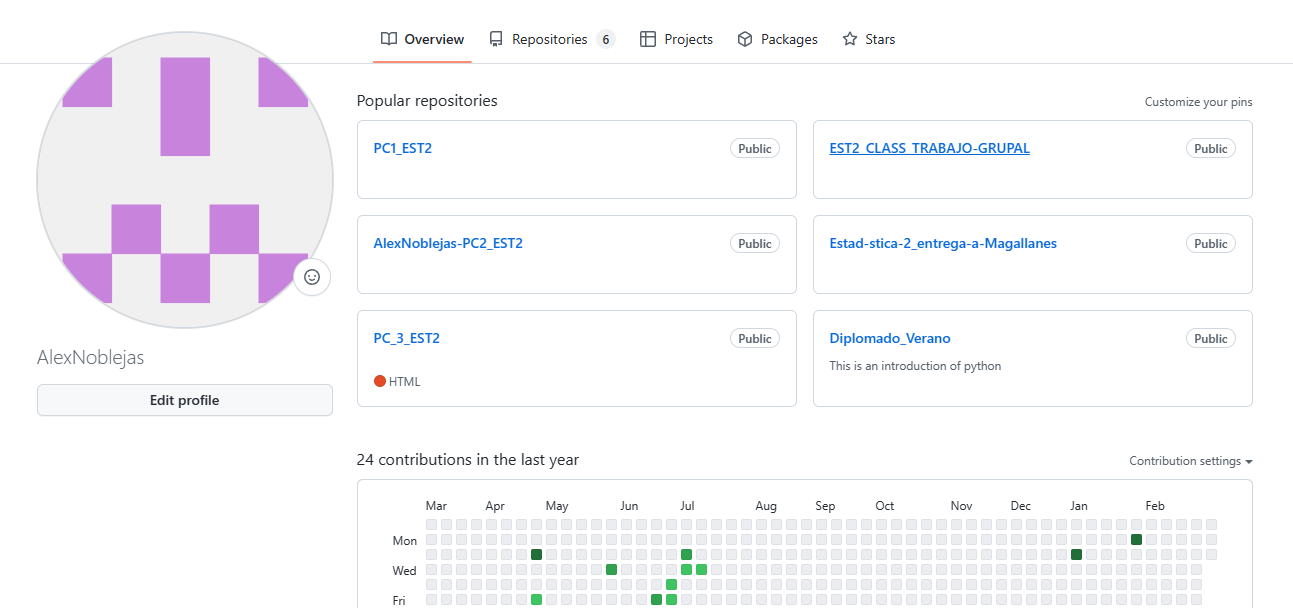
Task: Click the smiley set-status icon
Action: coord(312,277)
